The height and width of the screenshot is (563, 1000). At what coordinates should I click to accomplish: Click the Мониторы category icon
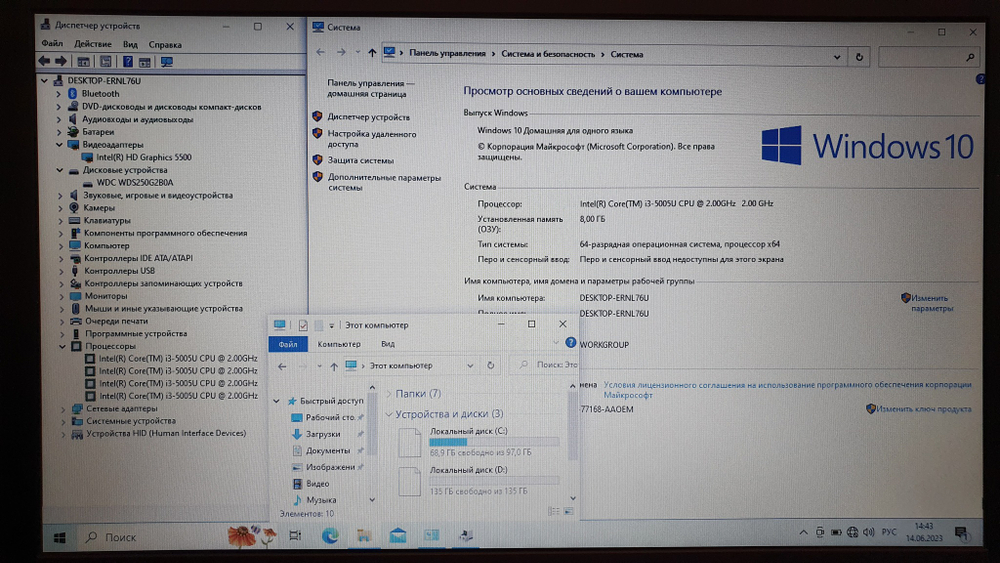point(75,296)
